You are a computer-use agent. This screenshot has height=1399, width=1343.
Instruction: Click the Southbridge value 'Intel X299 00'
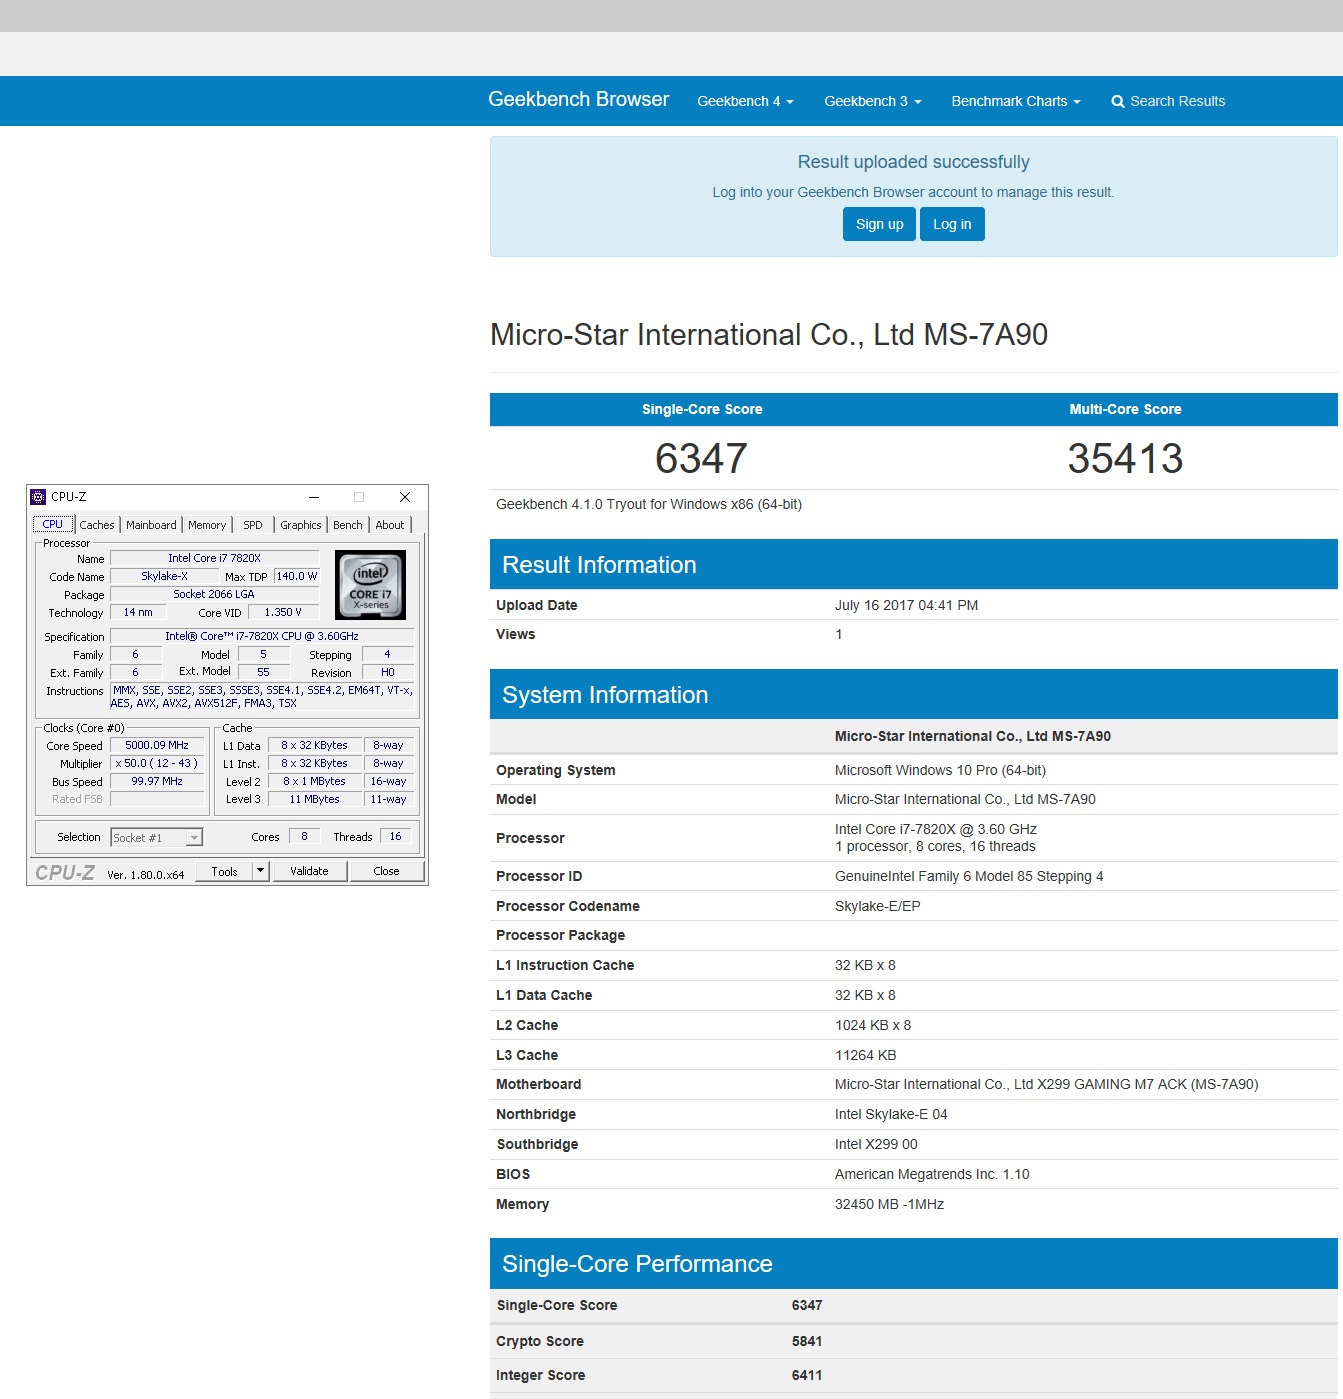pos(876,1144)
